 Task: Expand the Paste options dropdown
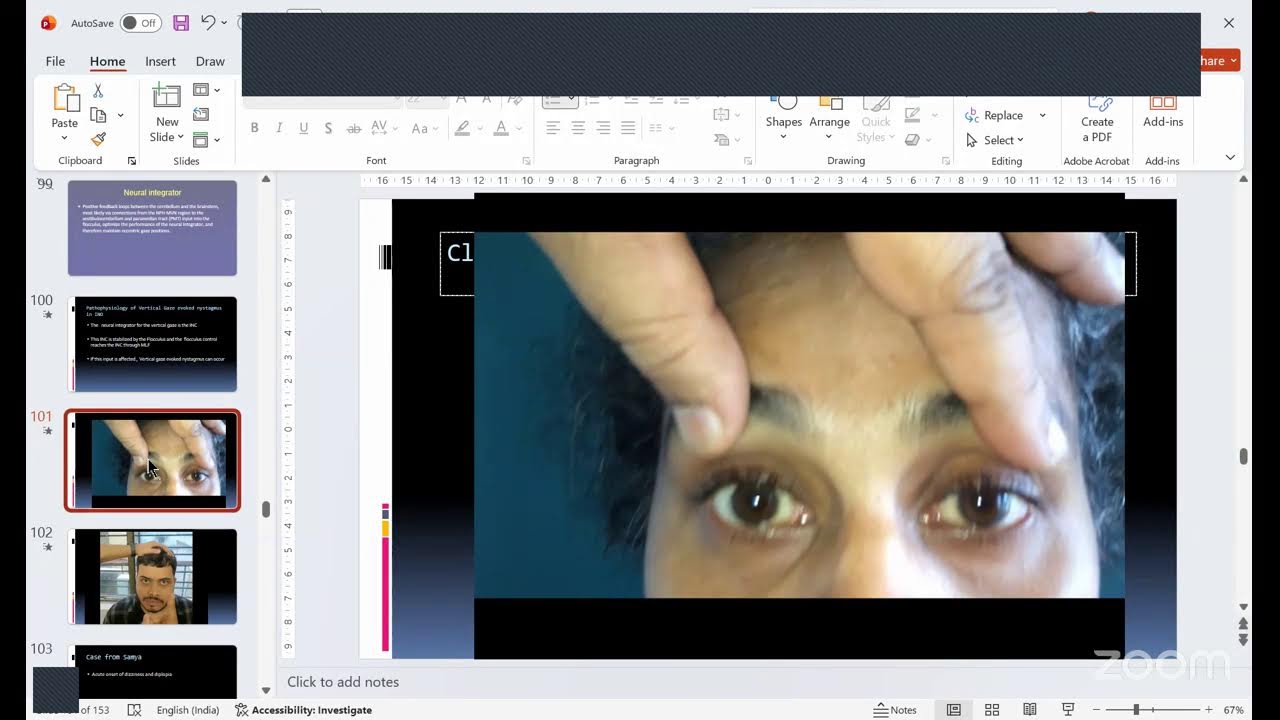65,138
